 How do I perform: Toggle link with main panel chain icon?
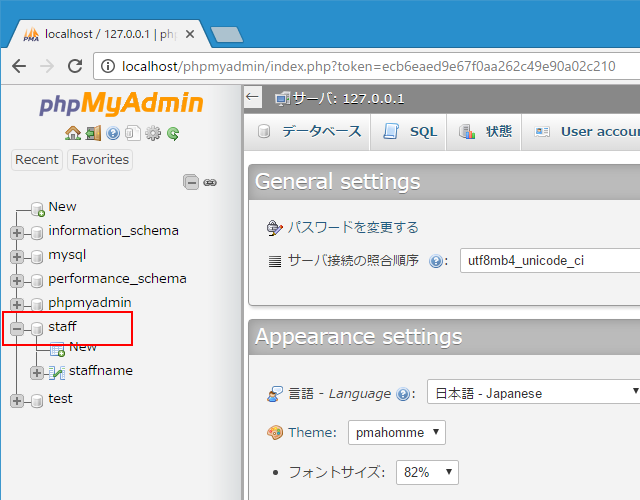click(210, 182)
